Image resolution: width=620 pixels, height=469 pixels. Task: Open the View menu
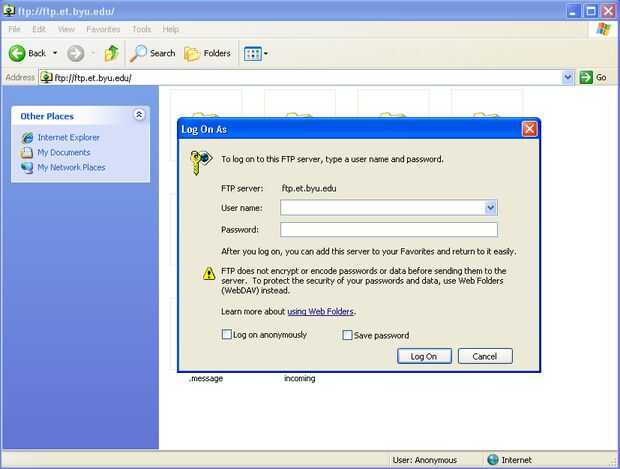(66, 29)
